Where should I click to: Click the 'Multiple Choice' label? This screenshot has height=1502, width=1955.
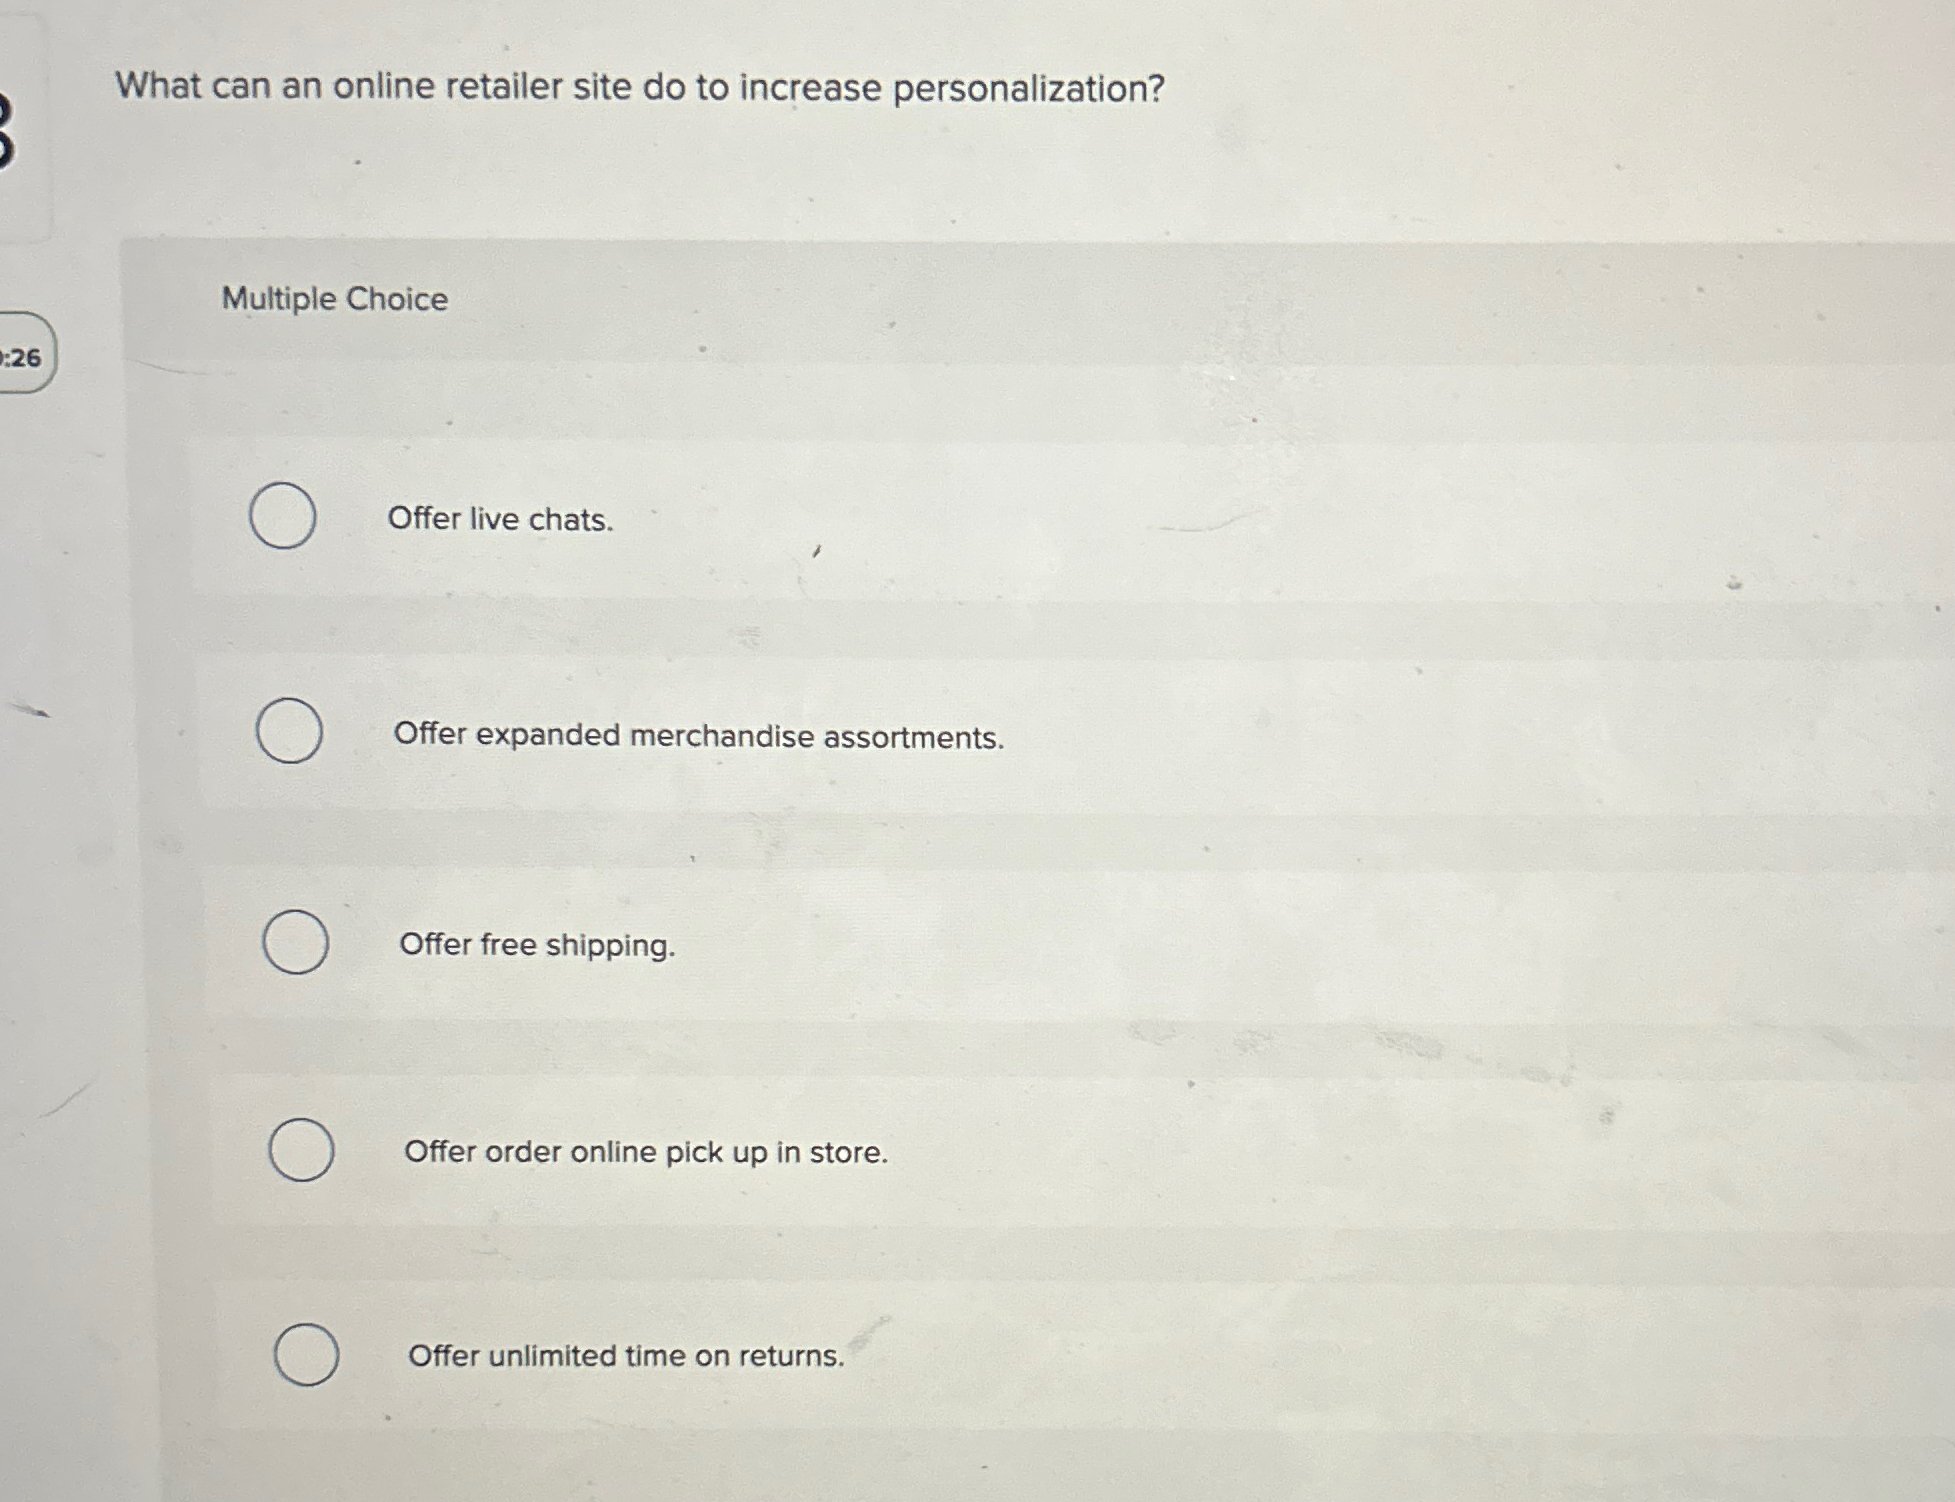point(332,299)
